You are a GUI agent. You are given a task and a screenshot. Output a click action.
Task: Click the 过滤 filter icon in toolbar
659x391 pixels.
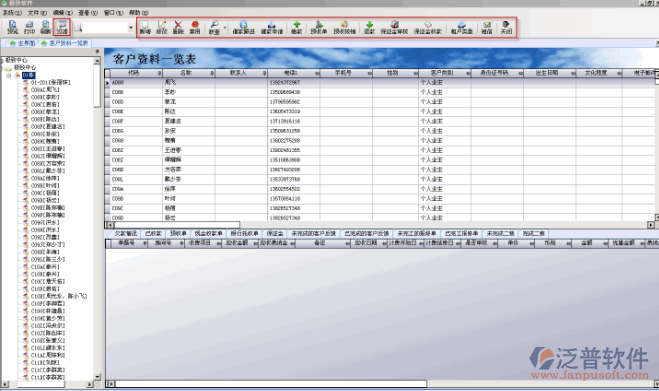[62, 27]
